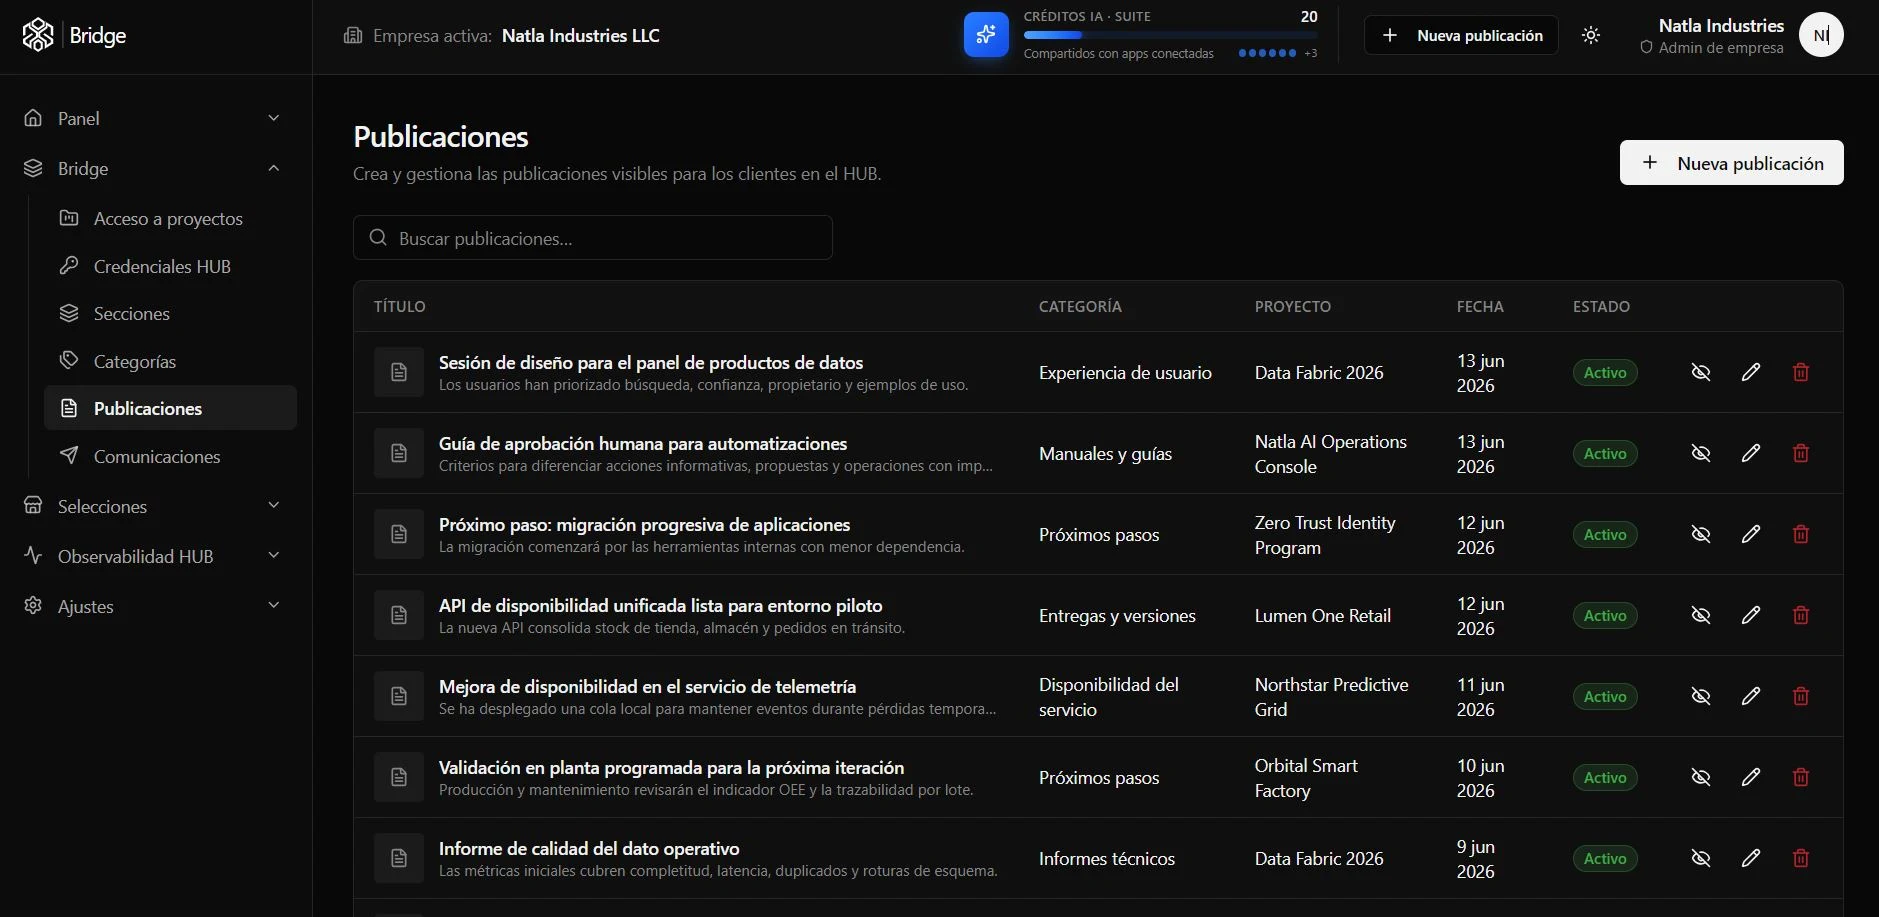Image resolution: width=1879 pixels, height=917 pixels.
Task: Select Publicaciones in sidebar
Action: pyautogui.click(x=171, y=408)
